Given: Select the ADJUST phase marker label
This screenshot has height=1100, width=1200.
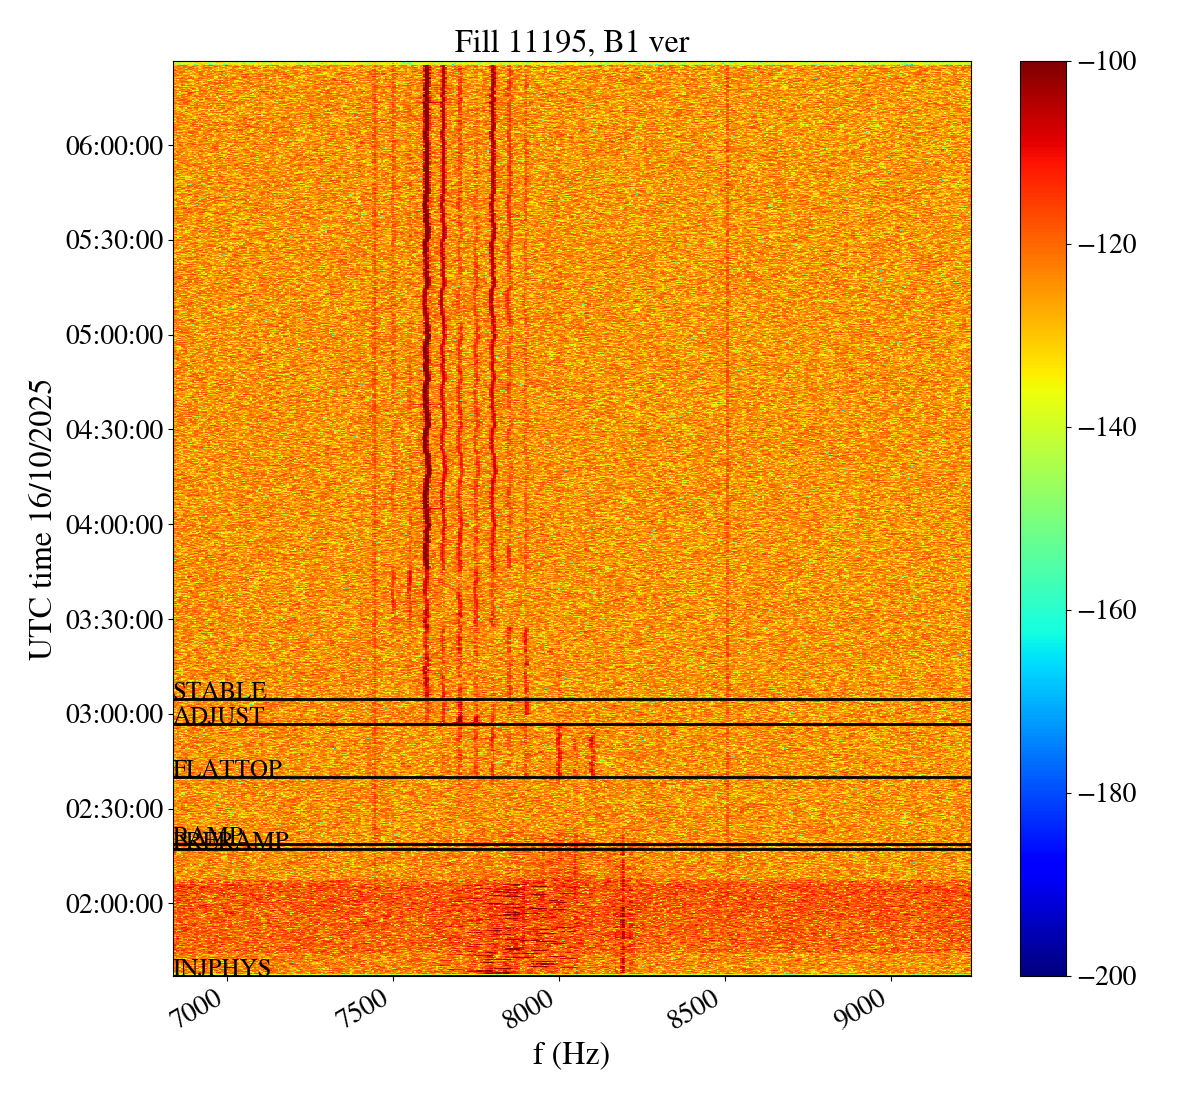Looking at the screenshot, I should click(x=218, y=716).
